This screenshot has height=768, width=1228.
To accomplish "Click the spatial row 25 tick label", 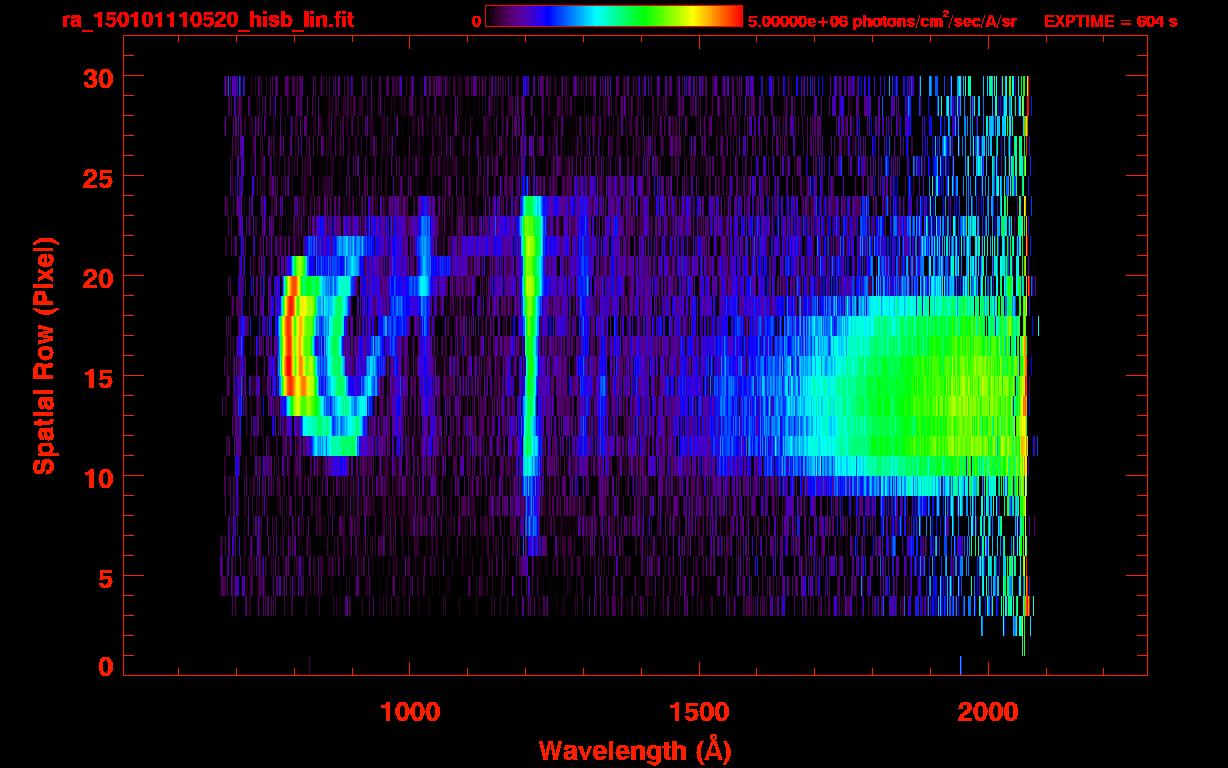I will [98, 177].
